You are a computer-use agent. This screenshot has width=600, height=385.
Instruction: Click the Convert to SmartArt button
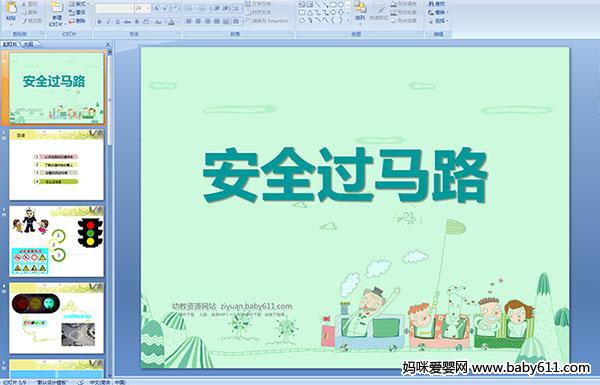point(268,21)
